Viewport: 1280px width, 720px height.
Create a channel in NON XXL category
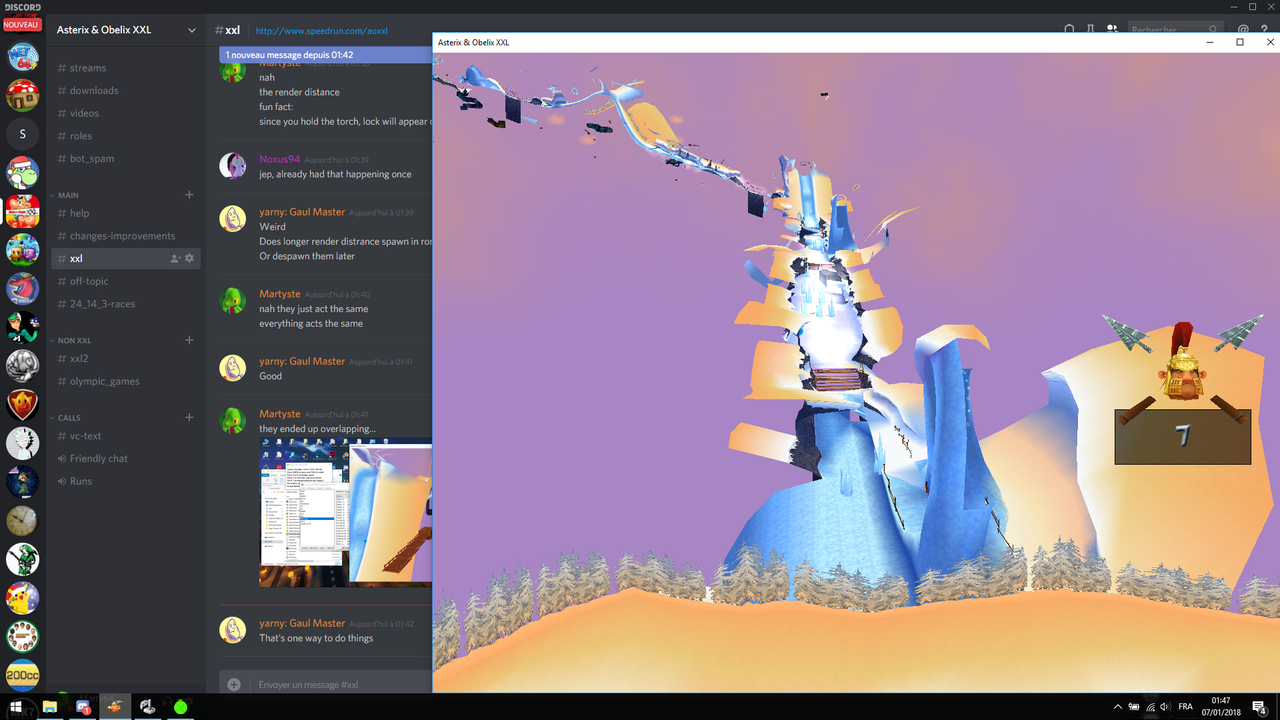tap(189, 341)
